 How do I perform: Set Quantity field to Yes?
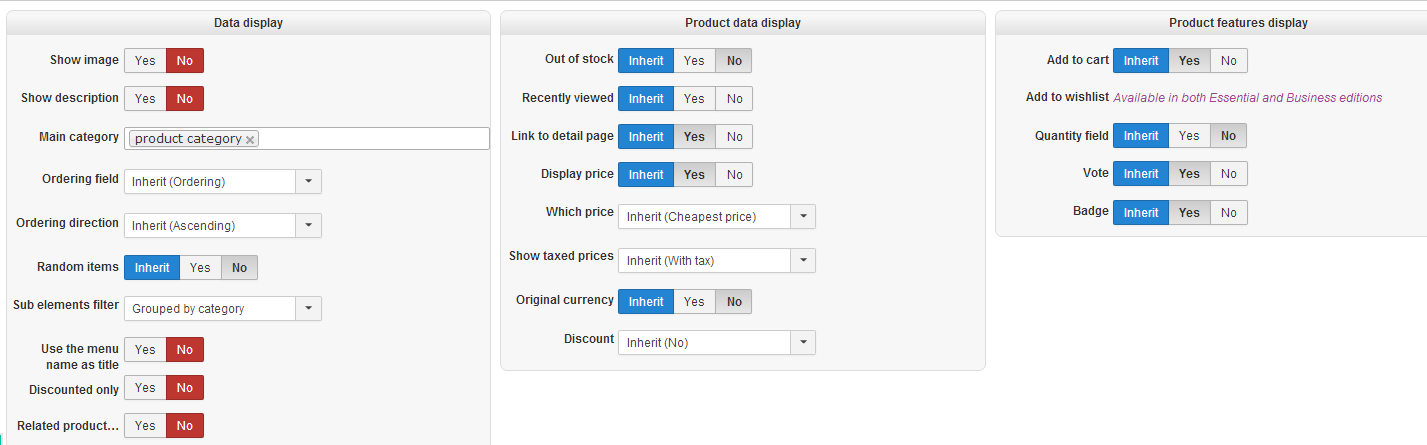[x=1189, y=136]
